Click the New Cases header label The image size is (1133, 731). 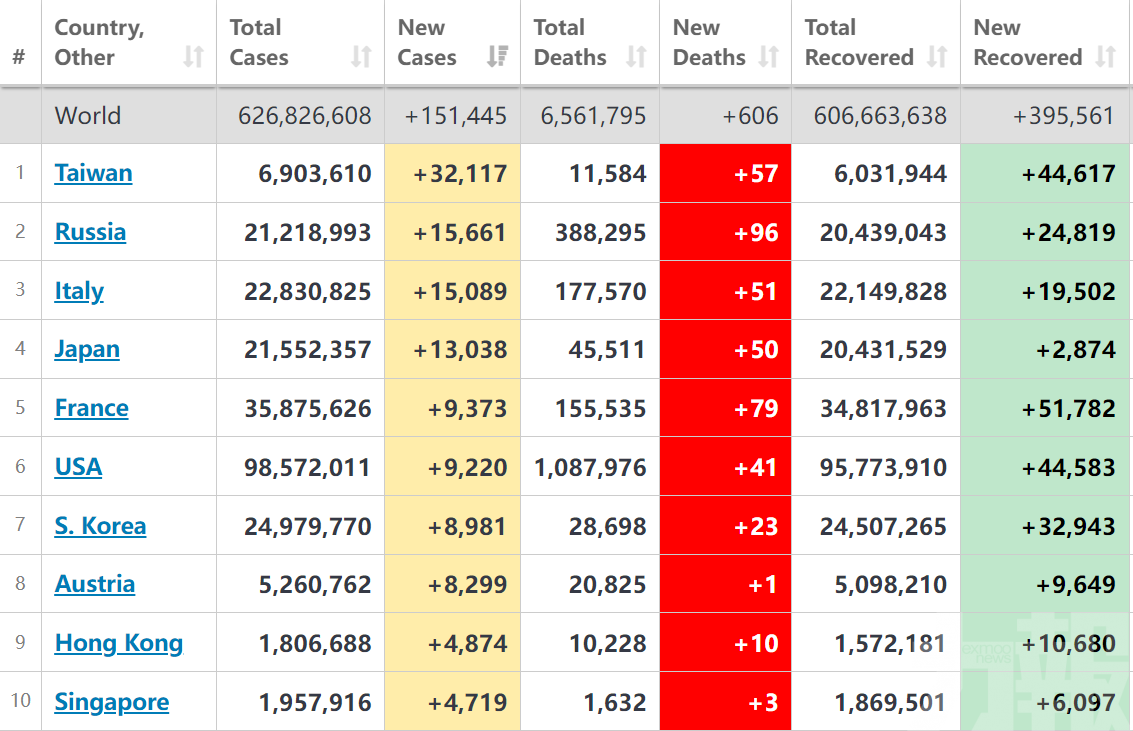pos(427,42)
